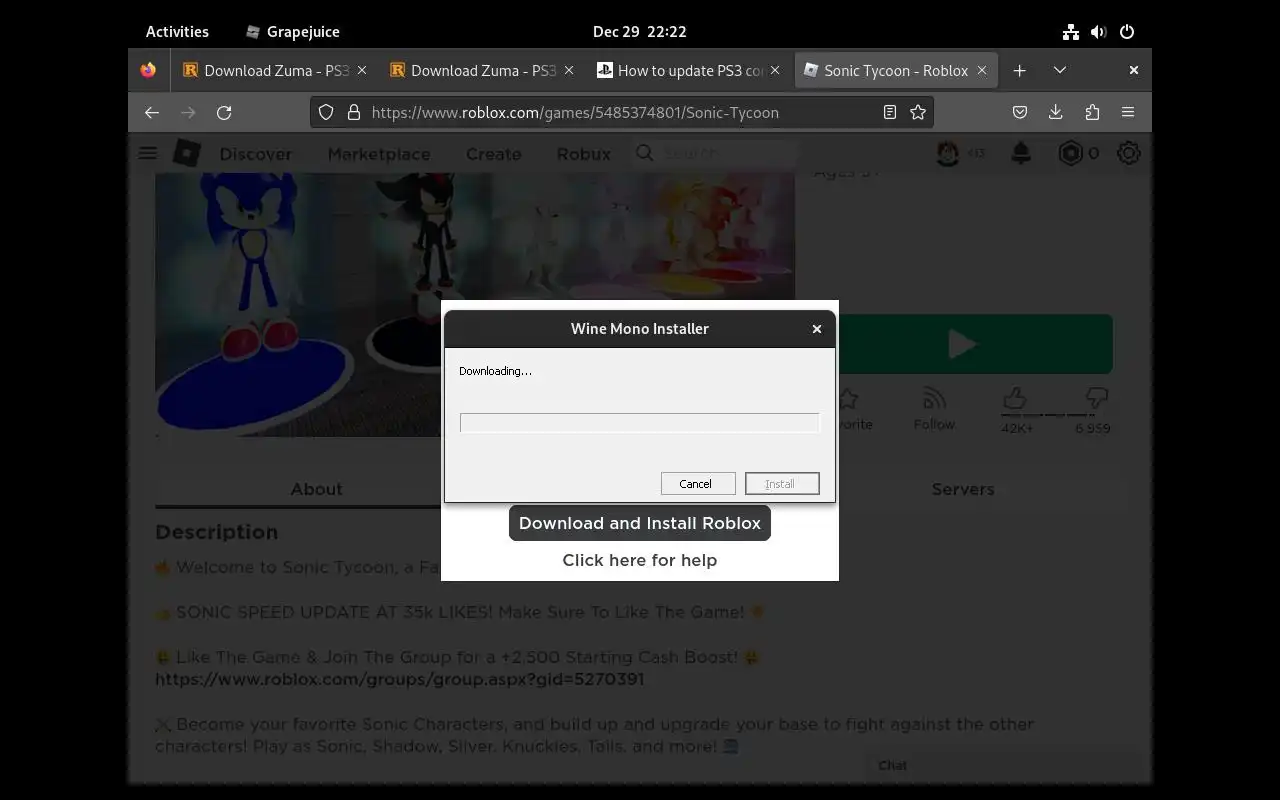The width and height of the screenshot is (1280, 800).
Task: Bookmark this page with the star icon
Action: [x=918, y=113]
